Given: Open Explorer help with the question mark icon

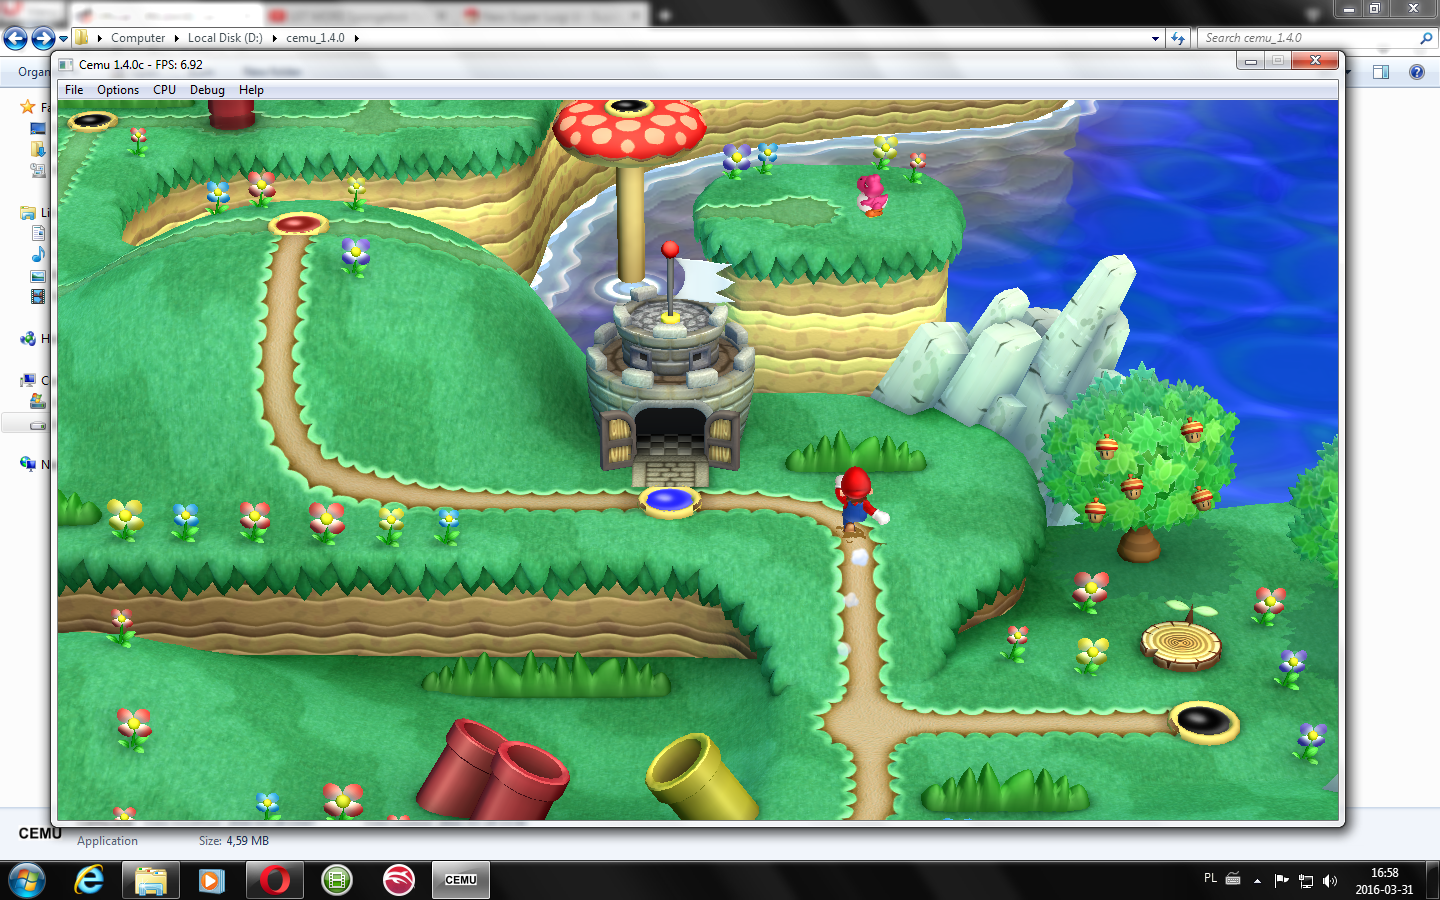Looking at the screenshot, I should (1417, 72).
